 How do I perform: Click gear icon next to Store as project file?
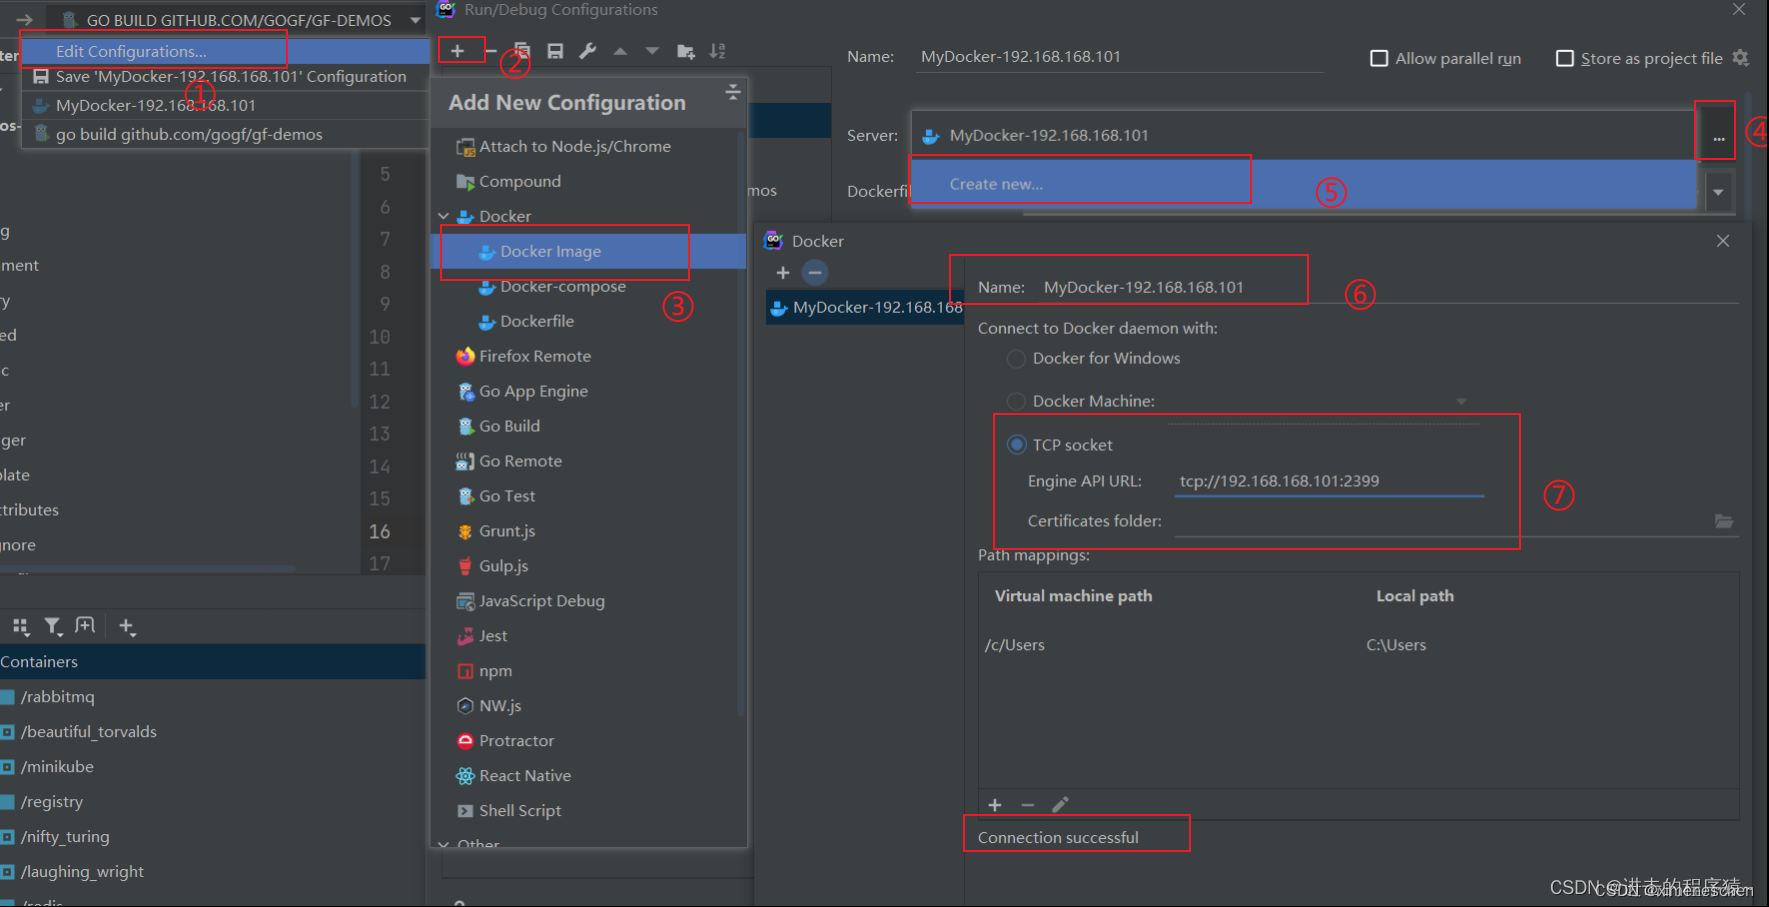1741,58
